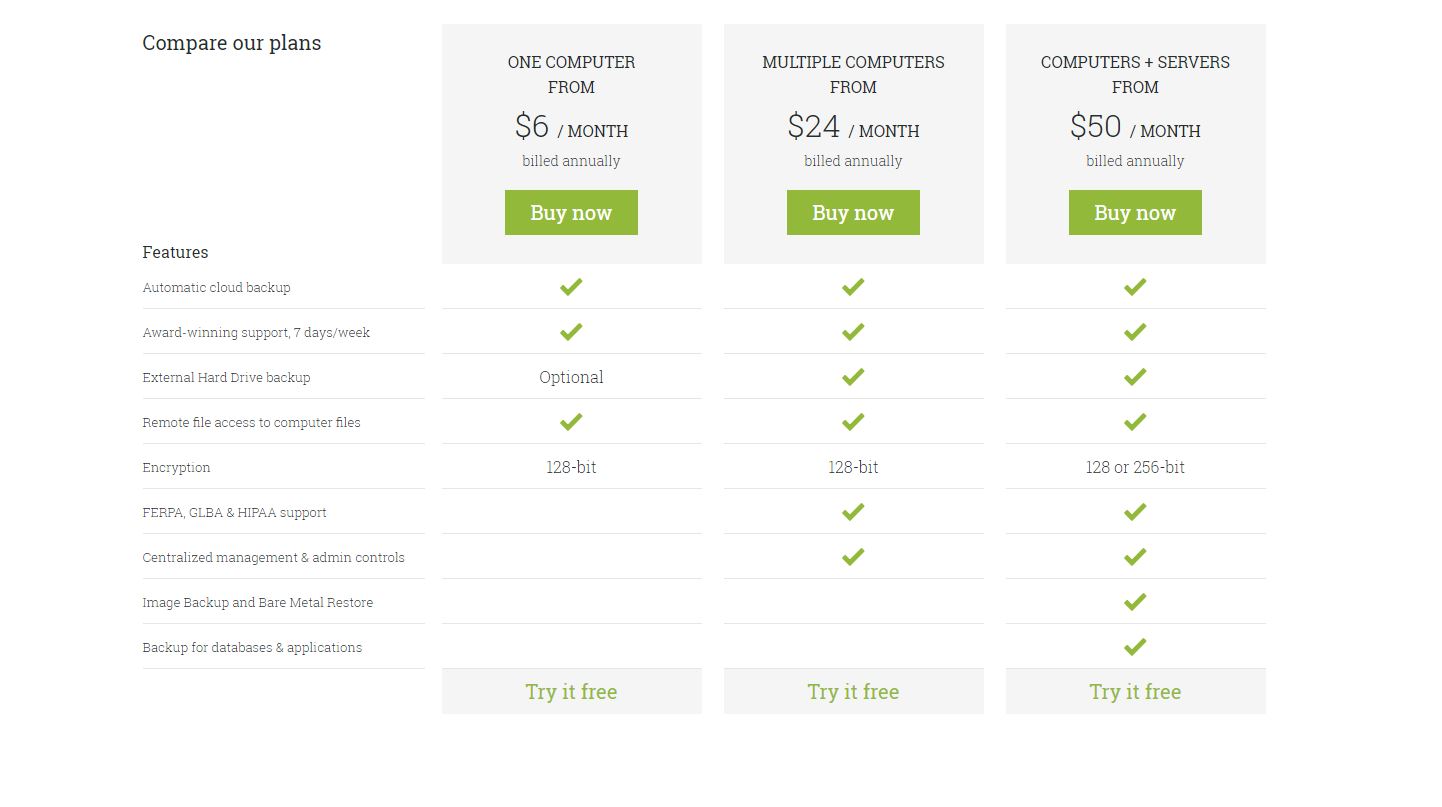Select the 128 or 256-bit encryption text

tap(1135, 466)
